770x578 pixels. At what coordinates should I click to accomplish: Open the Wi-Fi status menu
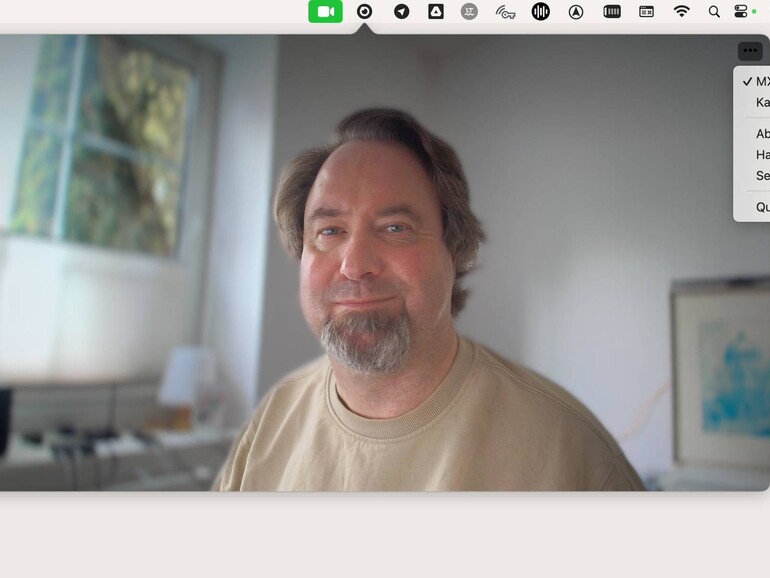tap(682, 11)
